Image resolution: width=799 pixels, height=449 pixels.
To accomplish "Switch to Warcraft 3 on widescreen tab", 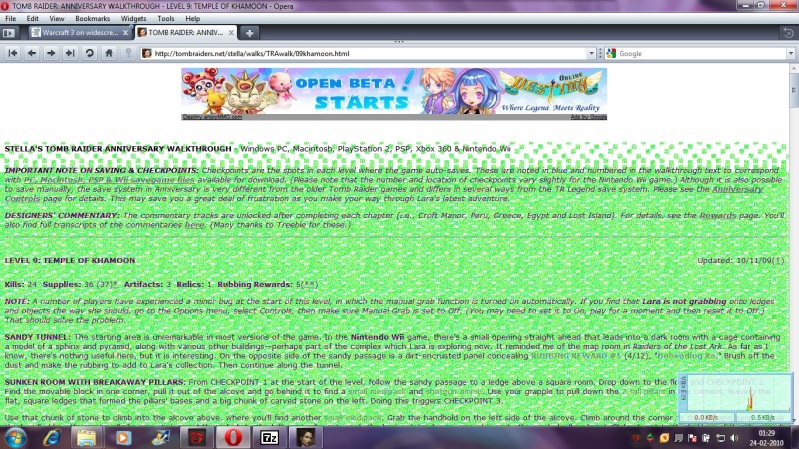I will click(80, 33).
